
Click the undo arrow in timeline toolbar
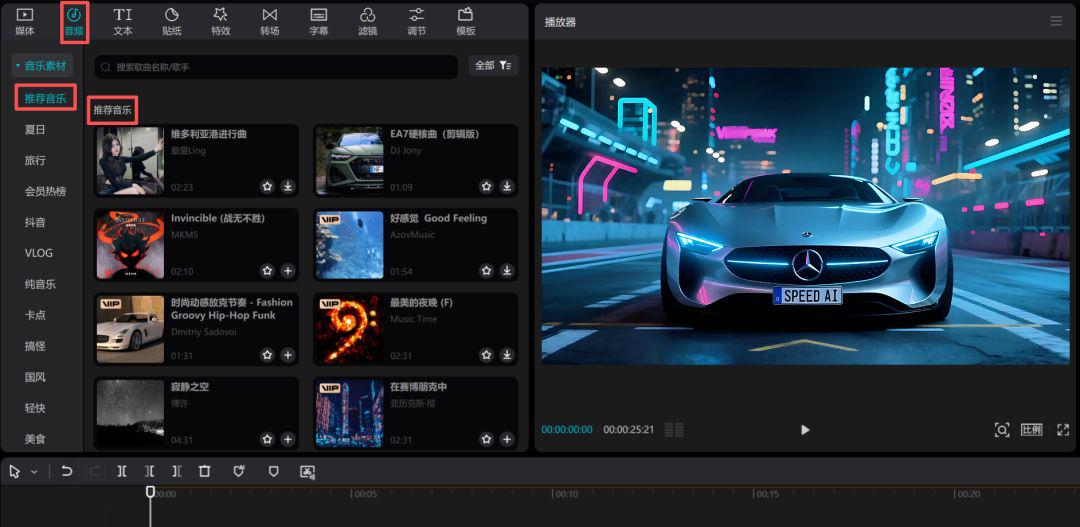(67, 471)
